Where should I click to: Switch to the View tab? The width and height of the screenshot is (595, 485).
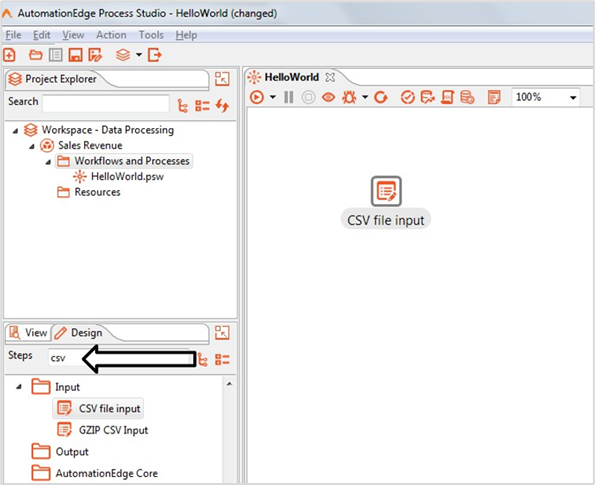click(x=28, y=333)
